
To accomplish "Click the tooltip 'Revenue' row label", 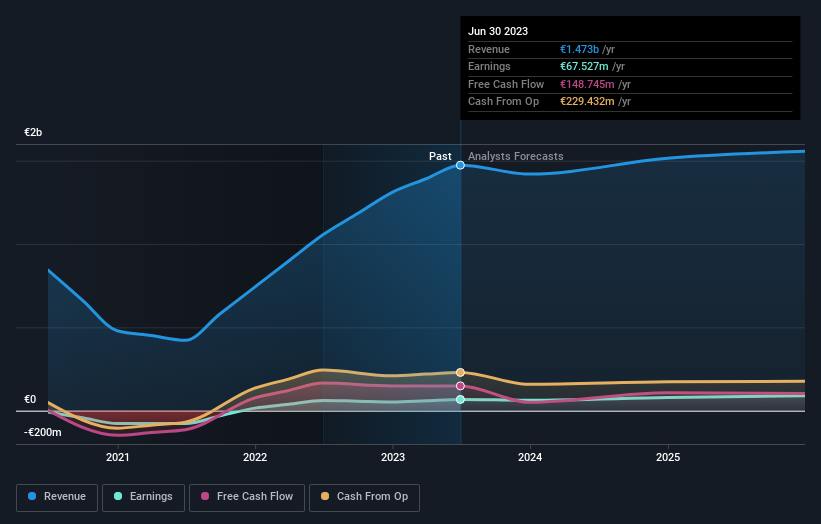I will coord(489,49).
